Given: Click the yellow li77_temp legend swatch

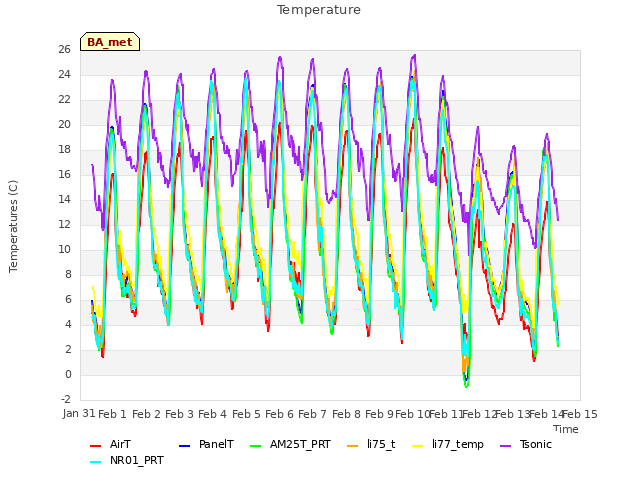Looking at the screenshot, I should point(418,446).
